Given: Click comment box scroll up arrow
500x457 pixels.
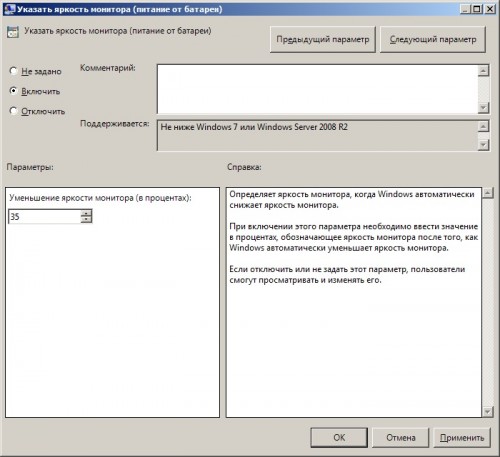Looking at the screenshot, I should [483, 71].
